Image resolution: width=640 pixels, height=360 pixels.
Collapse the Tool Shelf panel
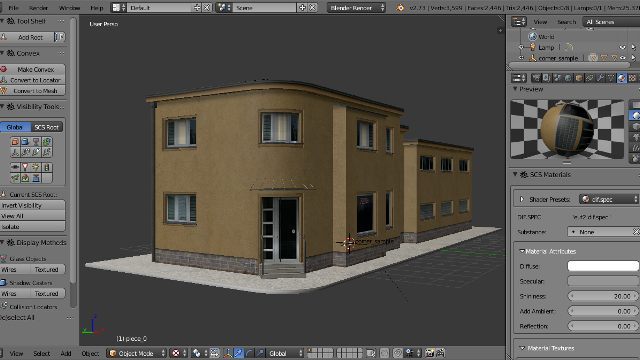(2, 21)
